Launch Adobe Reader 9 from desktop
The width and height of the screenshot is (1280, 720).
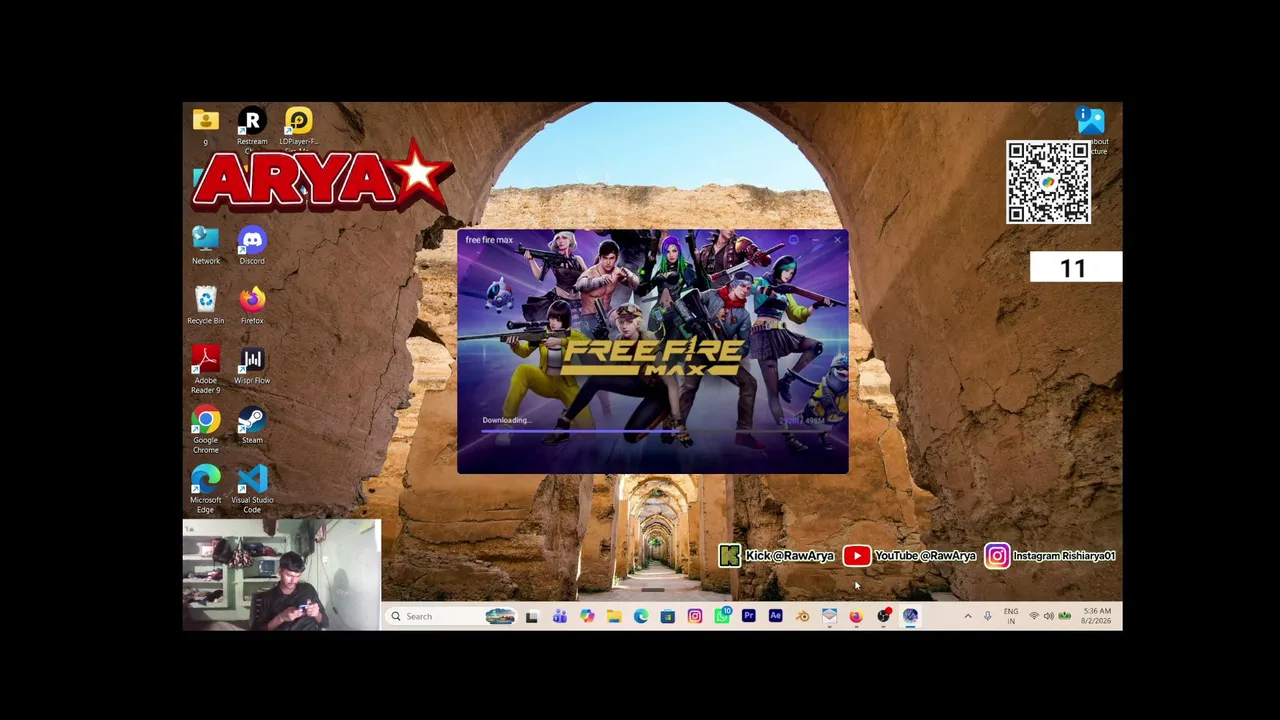(x=206, y=370)
